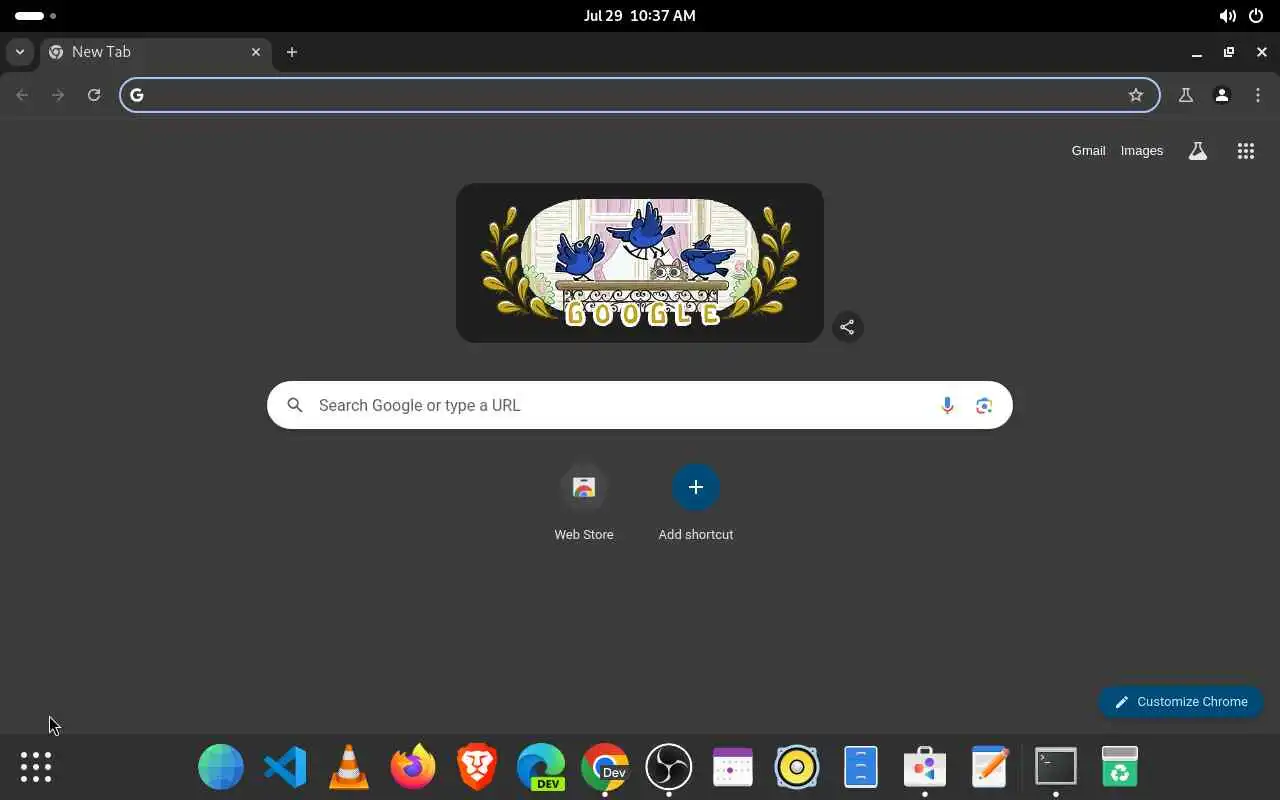
Task: Switch to Chrome Dev in dock
Action: click(x=605, y=767)
